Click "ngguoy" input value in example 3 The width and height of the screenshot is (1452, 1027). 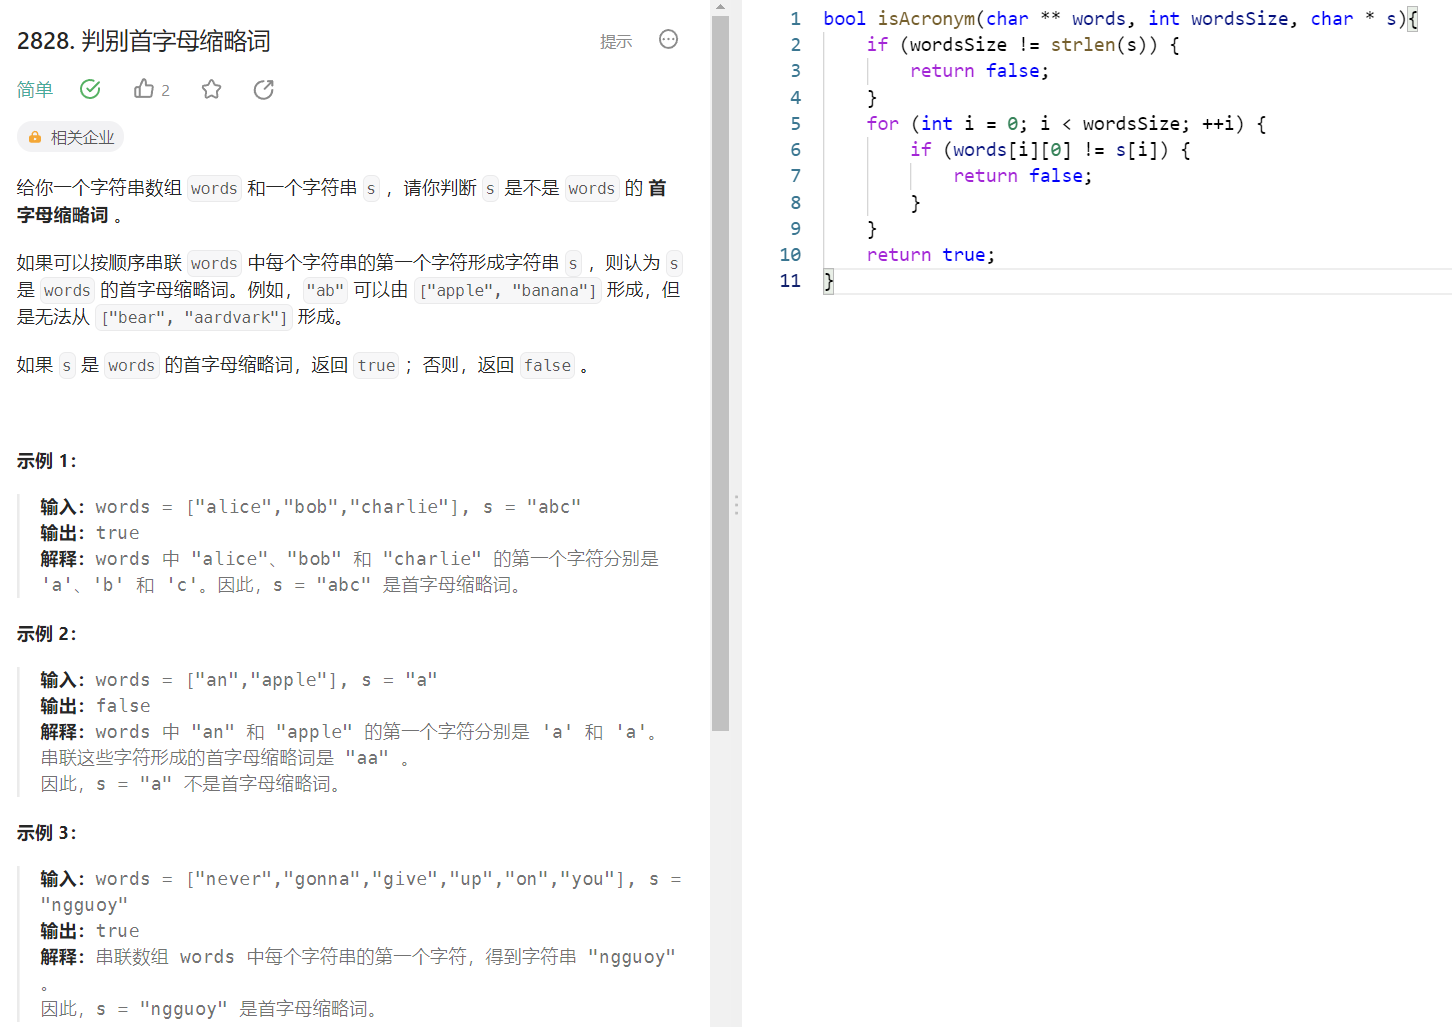point(84,905)
